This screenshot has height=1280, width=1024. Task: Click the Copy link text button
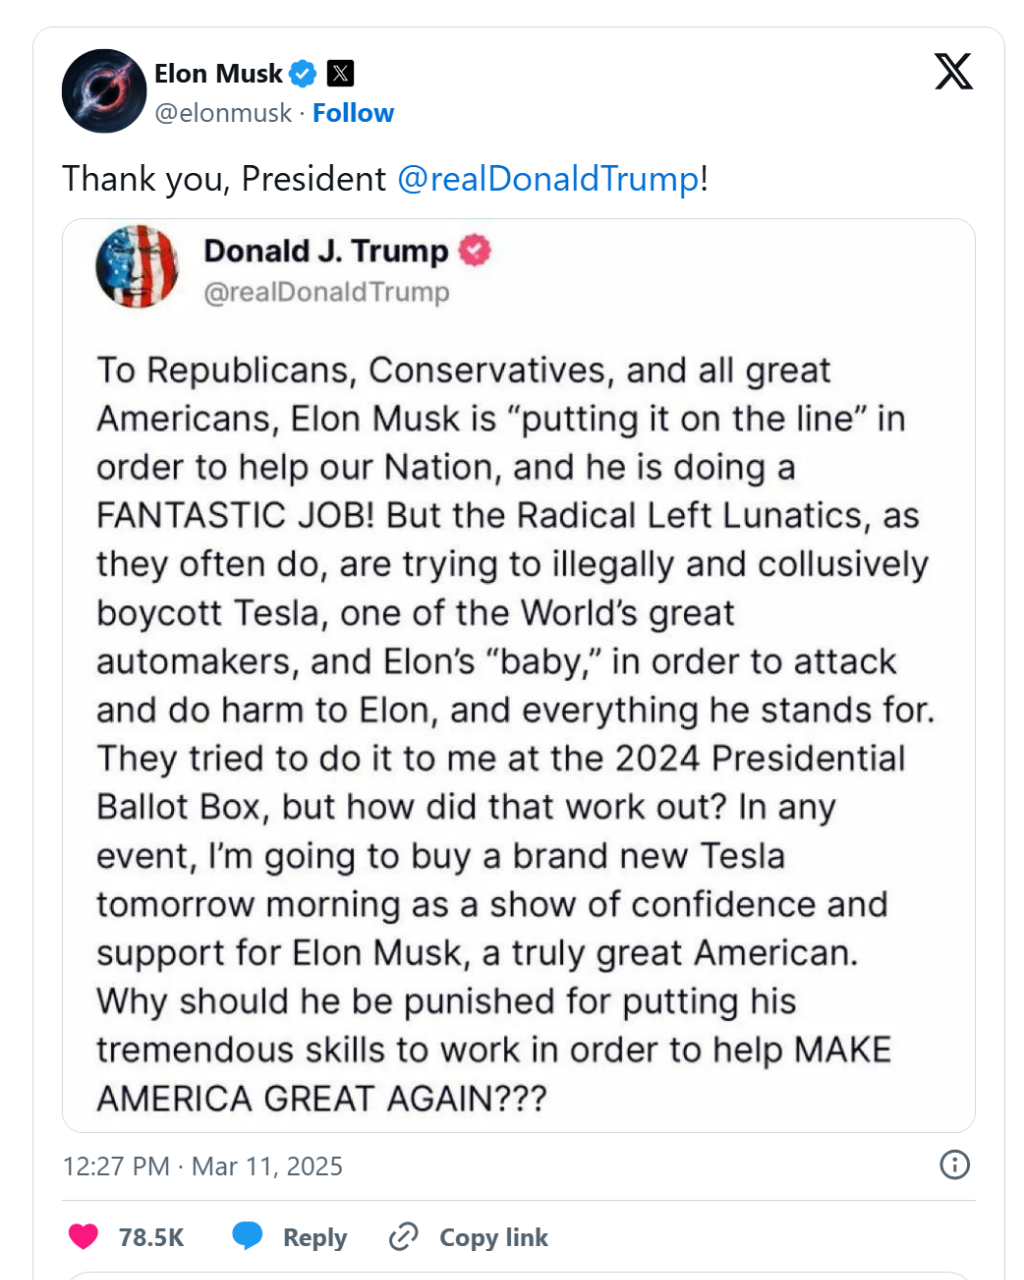coord(493,1238)
